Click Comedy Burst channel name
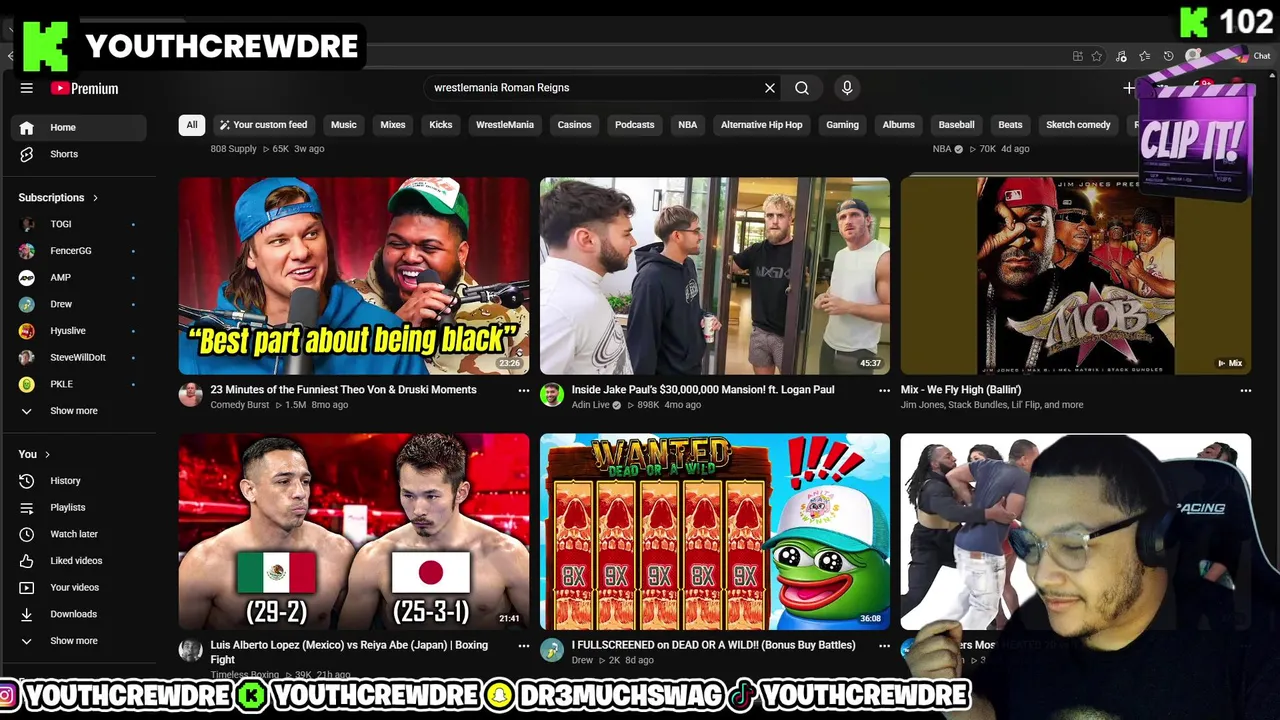 pos(240,405)
